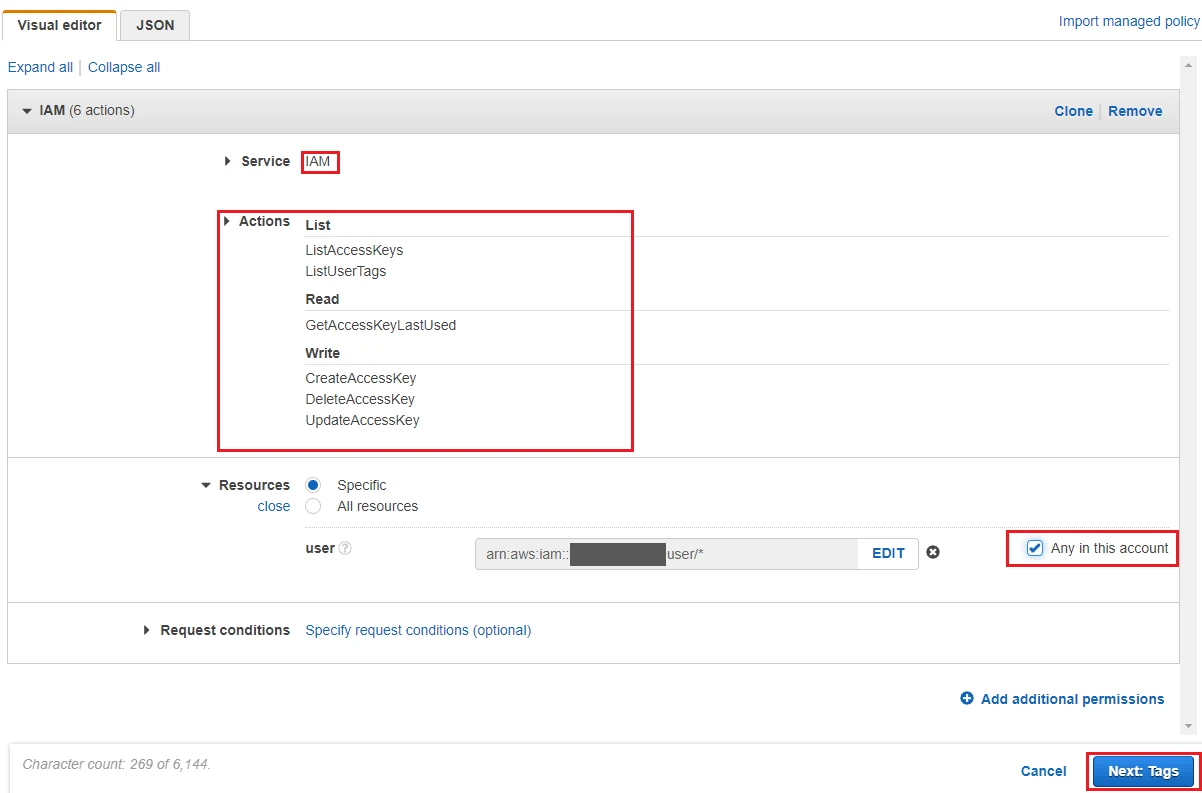This screenshot has height=793, width=1202.
Task: Click Collapse all link
Action: coord(124,67)
